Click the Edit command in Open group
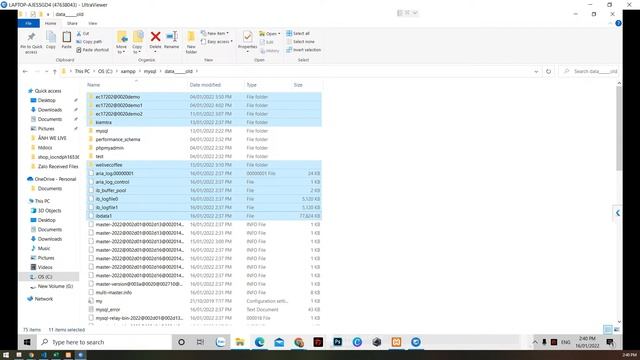This screenshot has width=640, height=360. point(267,42)
